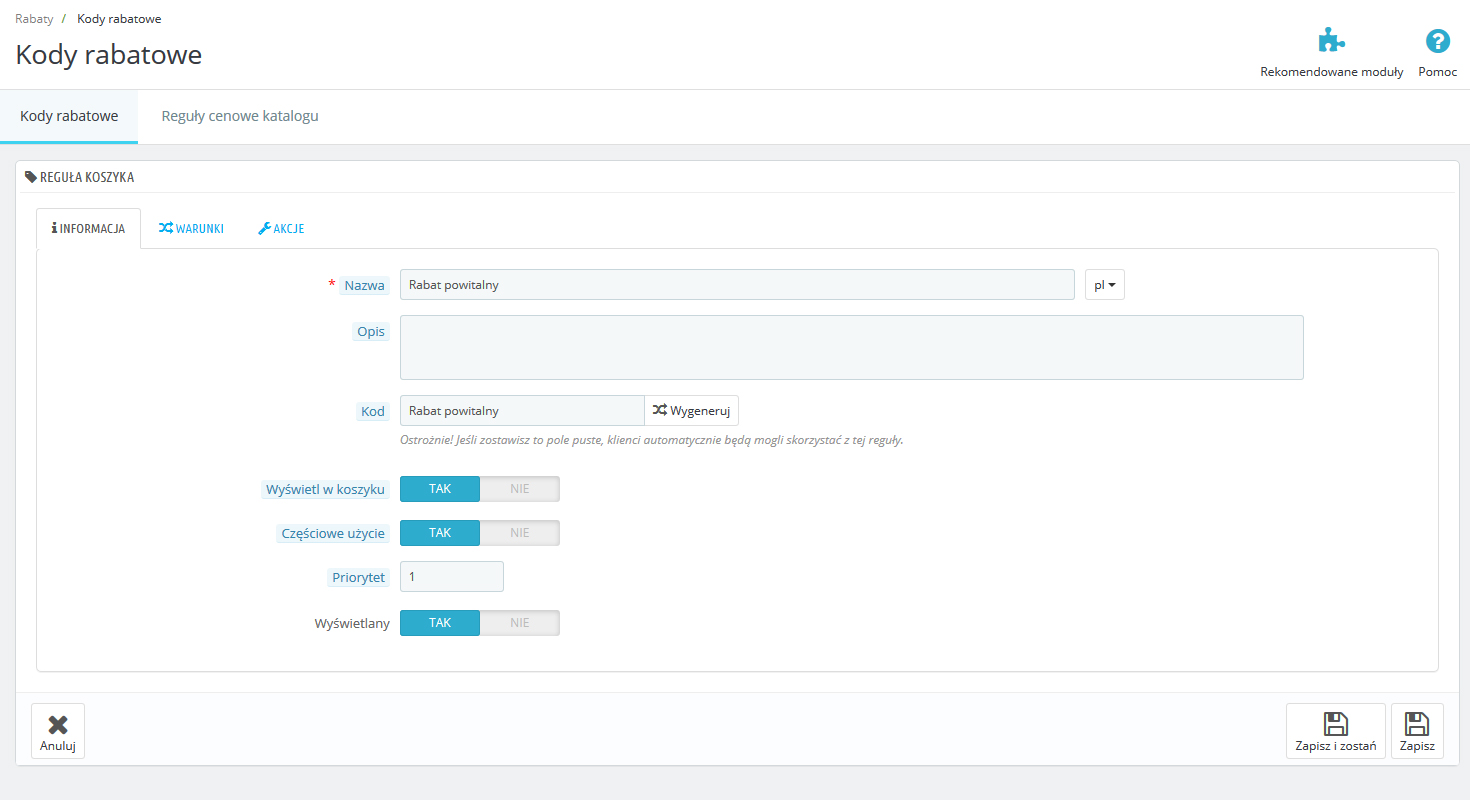The height and width of the screenshot is (800, 1470).
Task: Click the shuffle icon on Wygeneruj
Action: pos(660,410)
